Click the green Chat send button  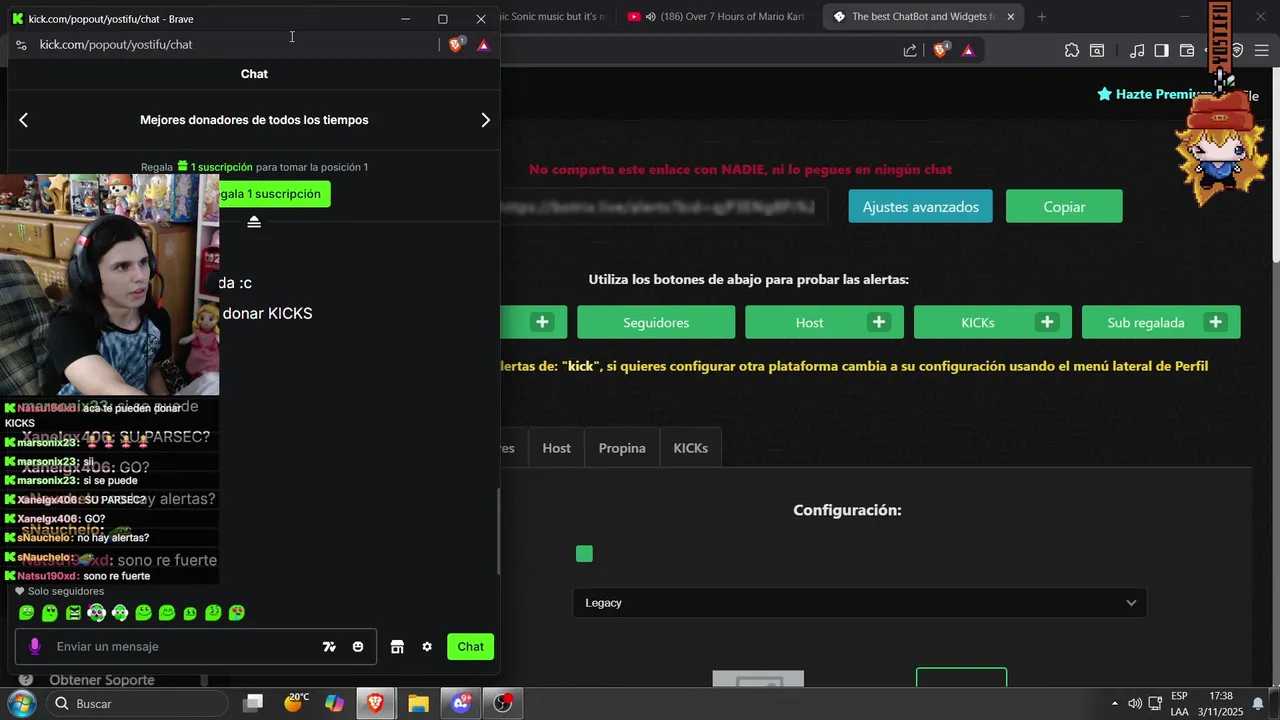click(x=470, y=647)
